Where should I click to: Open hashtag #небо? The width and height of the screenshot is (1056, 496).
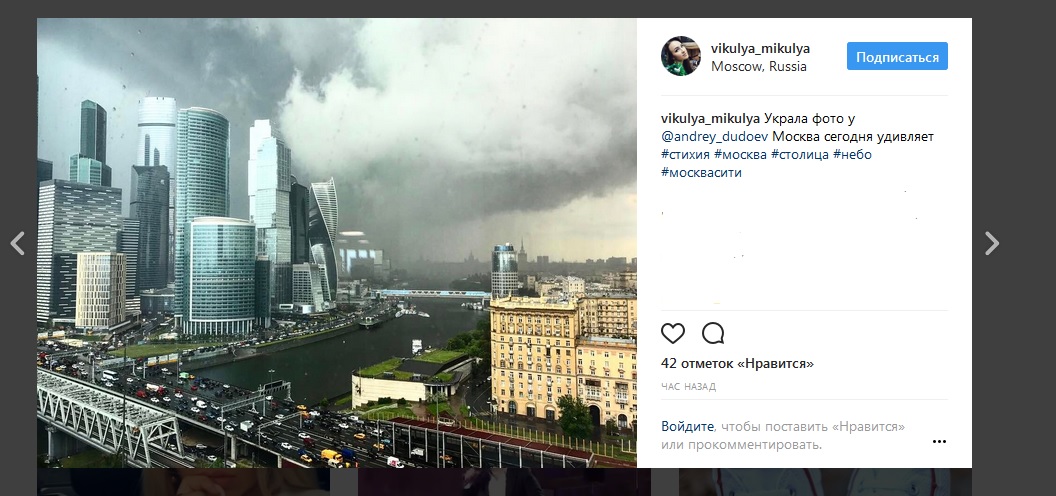[x=852, y=155]
